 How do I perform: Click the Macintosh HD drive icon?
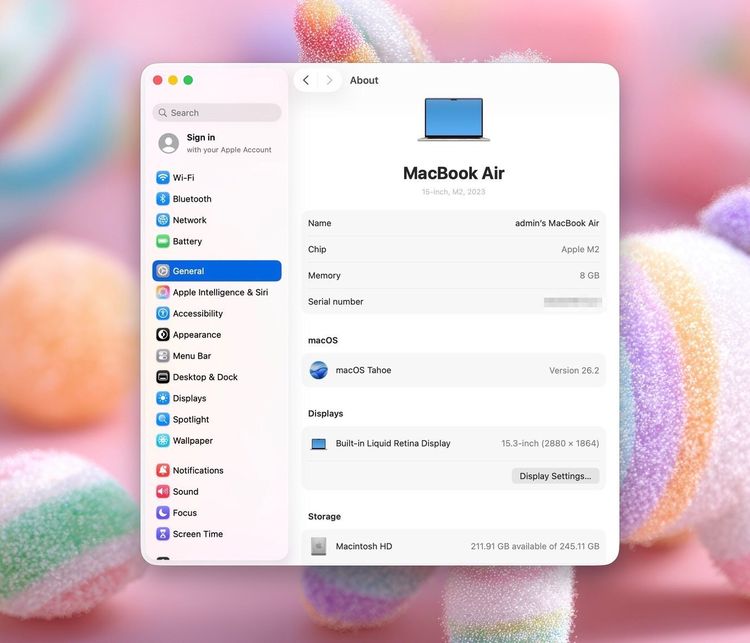pos(319,546)
